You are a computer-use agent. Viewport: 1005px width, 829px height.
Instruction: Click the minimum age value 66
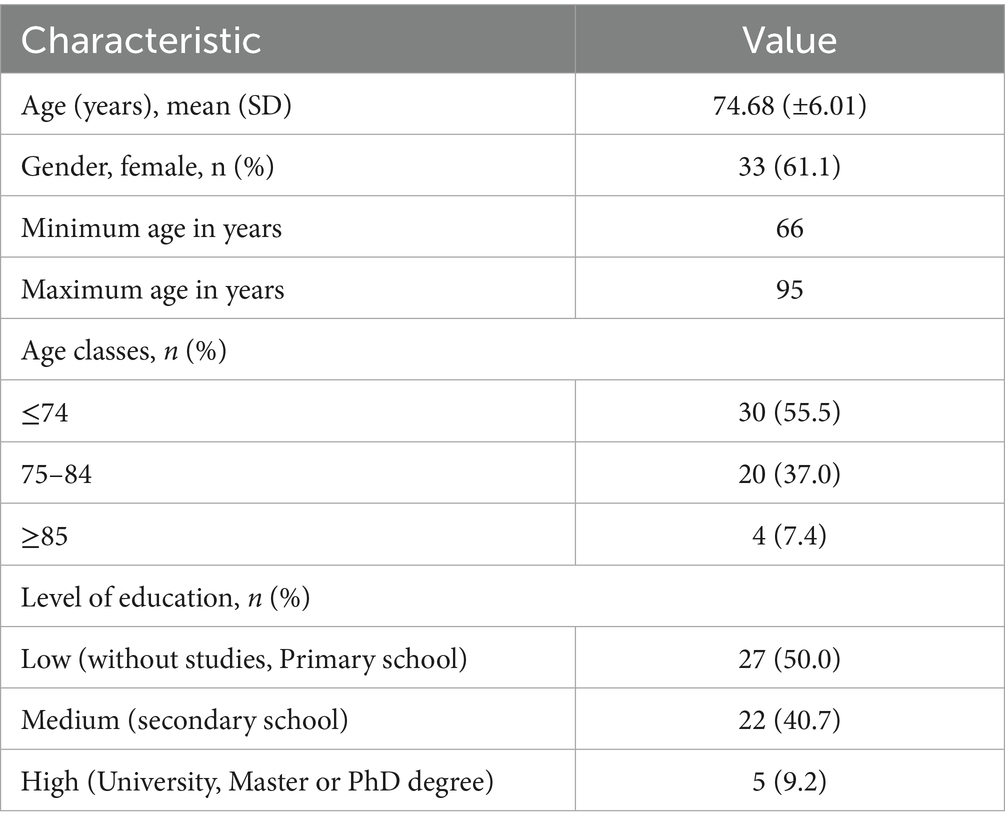(x=789, y=228)
